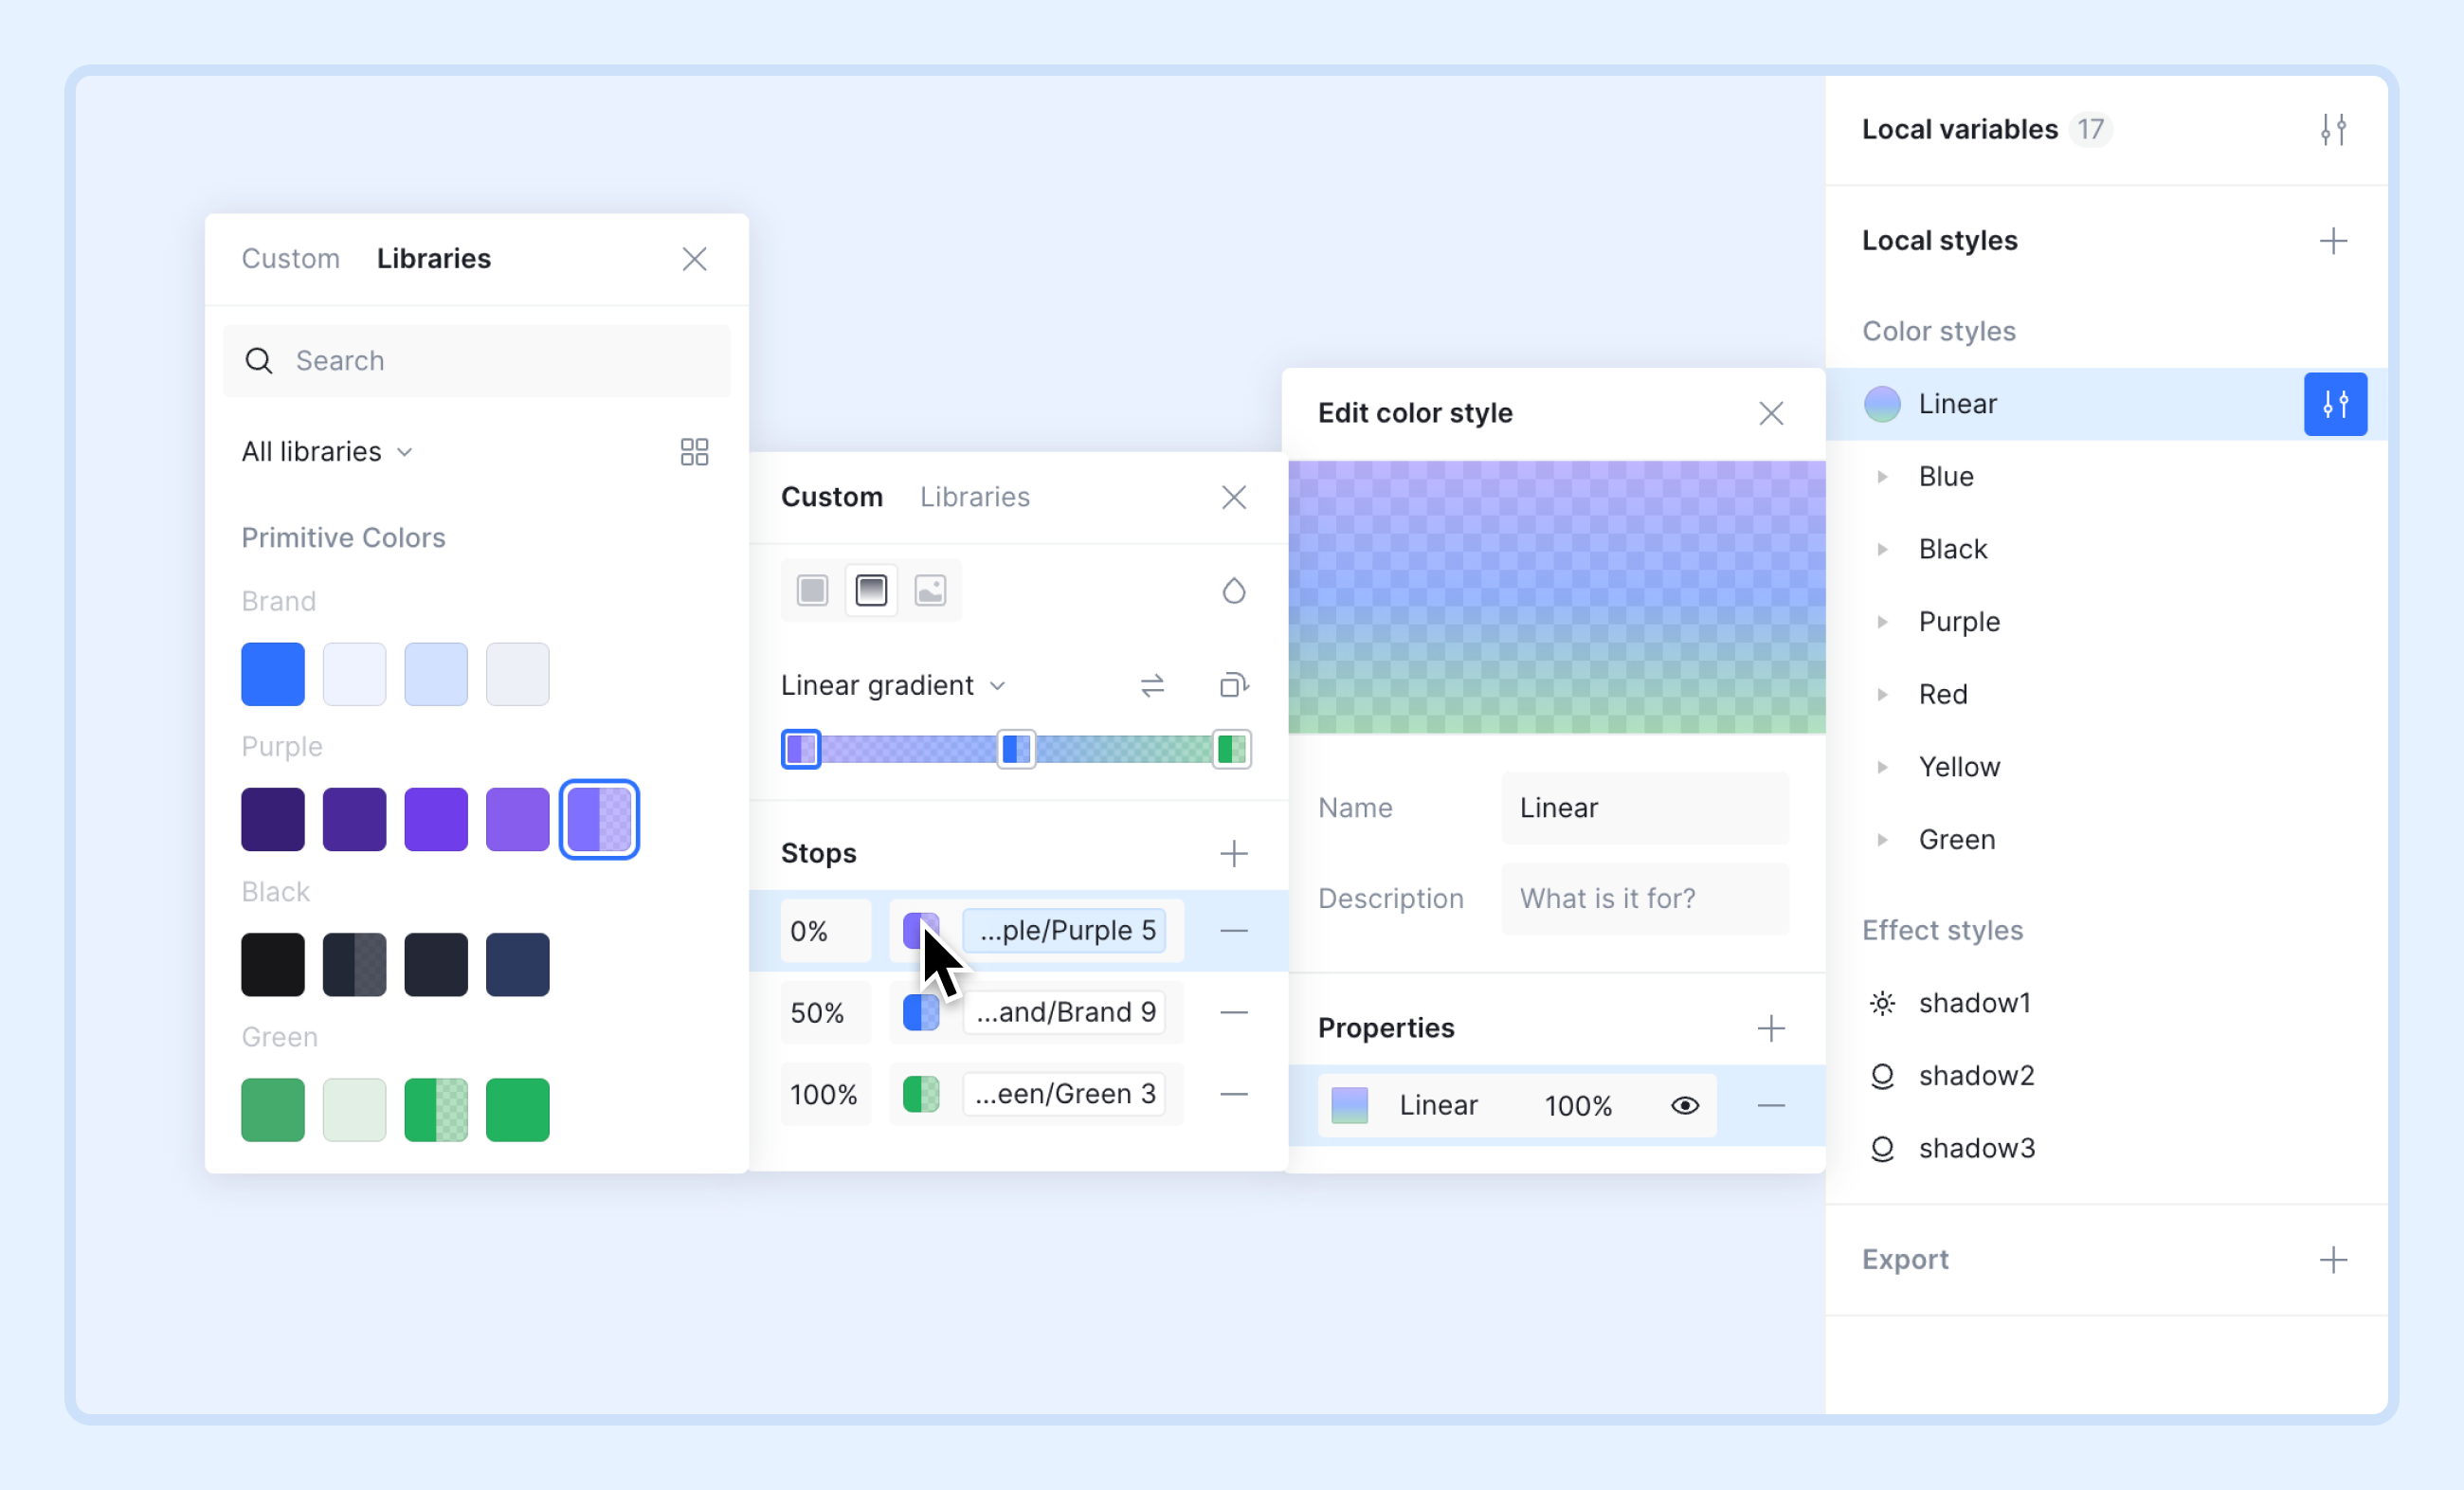2464x1490 pixels.
Task: Click the gradient fill icon in color picker
Action: (869, 590)
